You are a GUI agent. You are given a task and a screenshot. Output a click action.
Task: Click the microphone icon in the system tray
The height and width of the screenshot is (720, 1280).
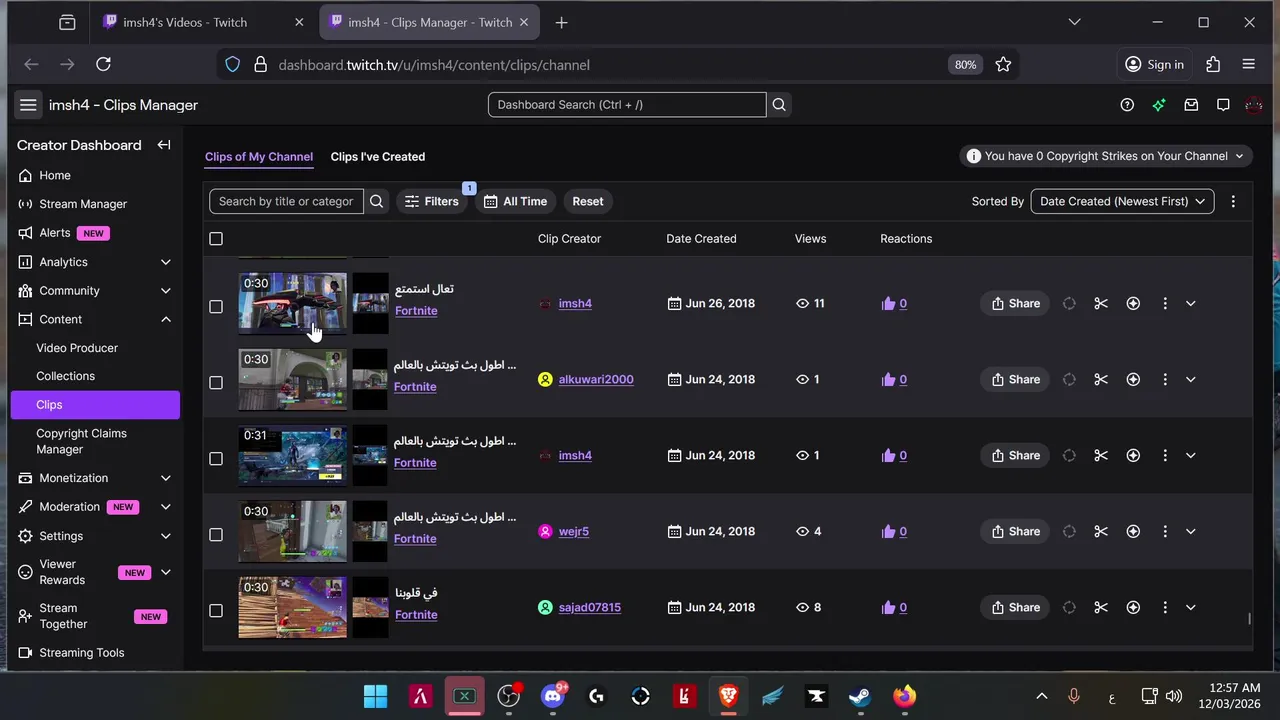click(1073, 696)
